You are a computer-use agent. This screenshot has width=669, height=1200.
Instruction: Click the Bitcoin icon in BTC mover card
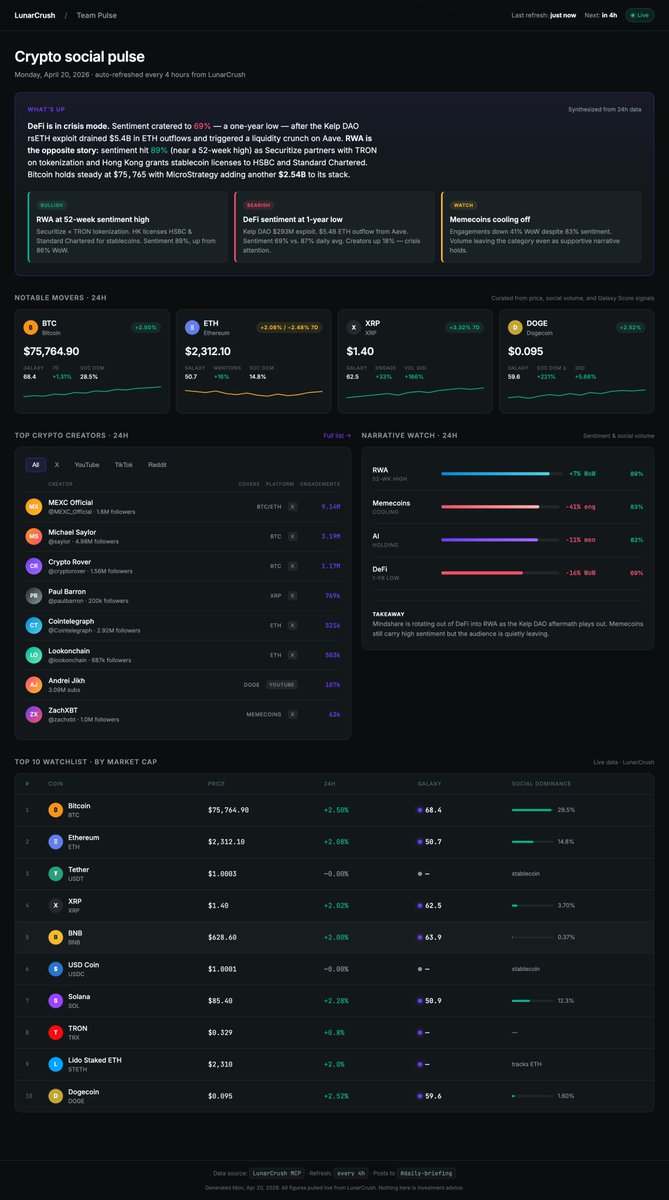coord(30,327)
